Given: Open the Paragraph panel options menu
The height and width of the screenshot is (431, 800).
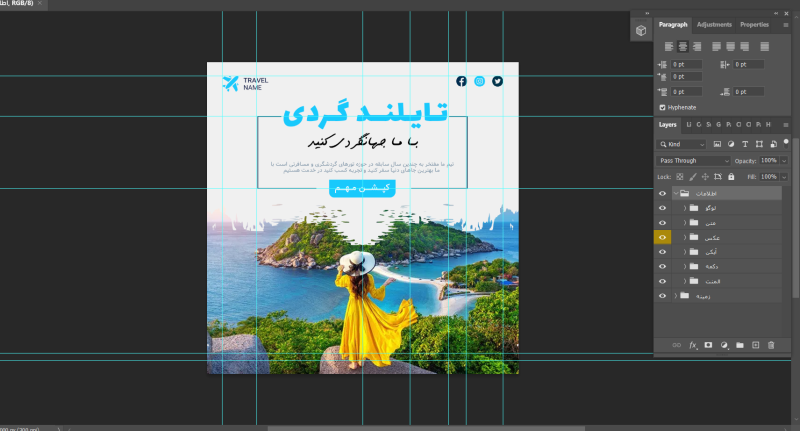Looking at the screenshot, I should click(786, 25).
